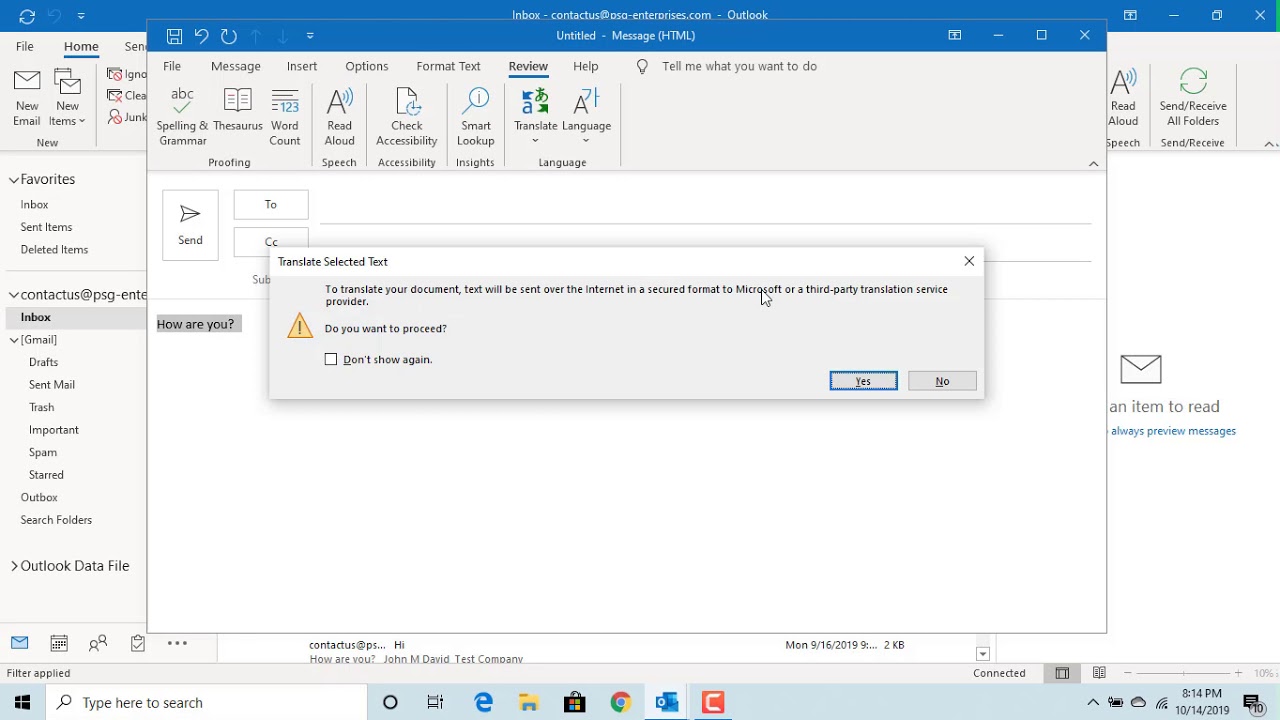Collapse the Favorites section

click(14, 180)
